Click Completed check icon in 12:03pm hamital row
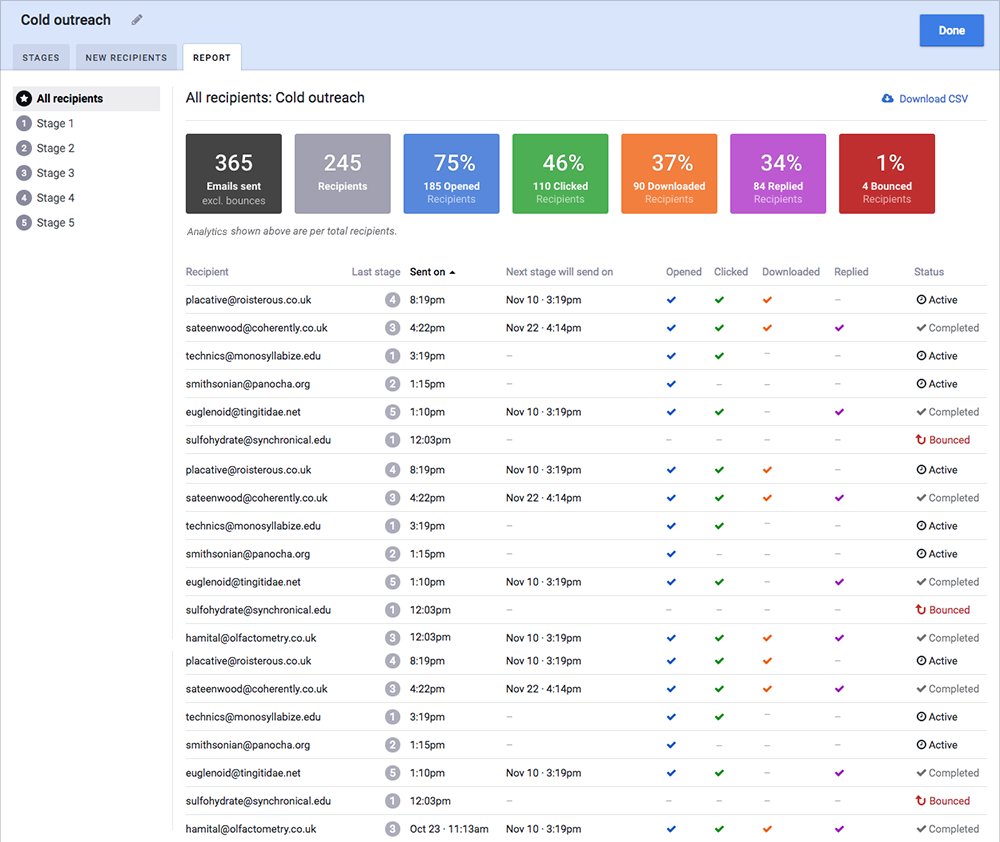Screen dimensions: 1000x842 coord(921,638)
